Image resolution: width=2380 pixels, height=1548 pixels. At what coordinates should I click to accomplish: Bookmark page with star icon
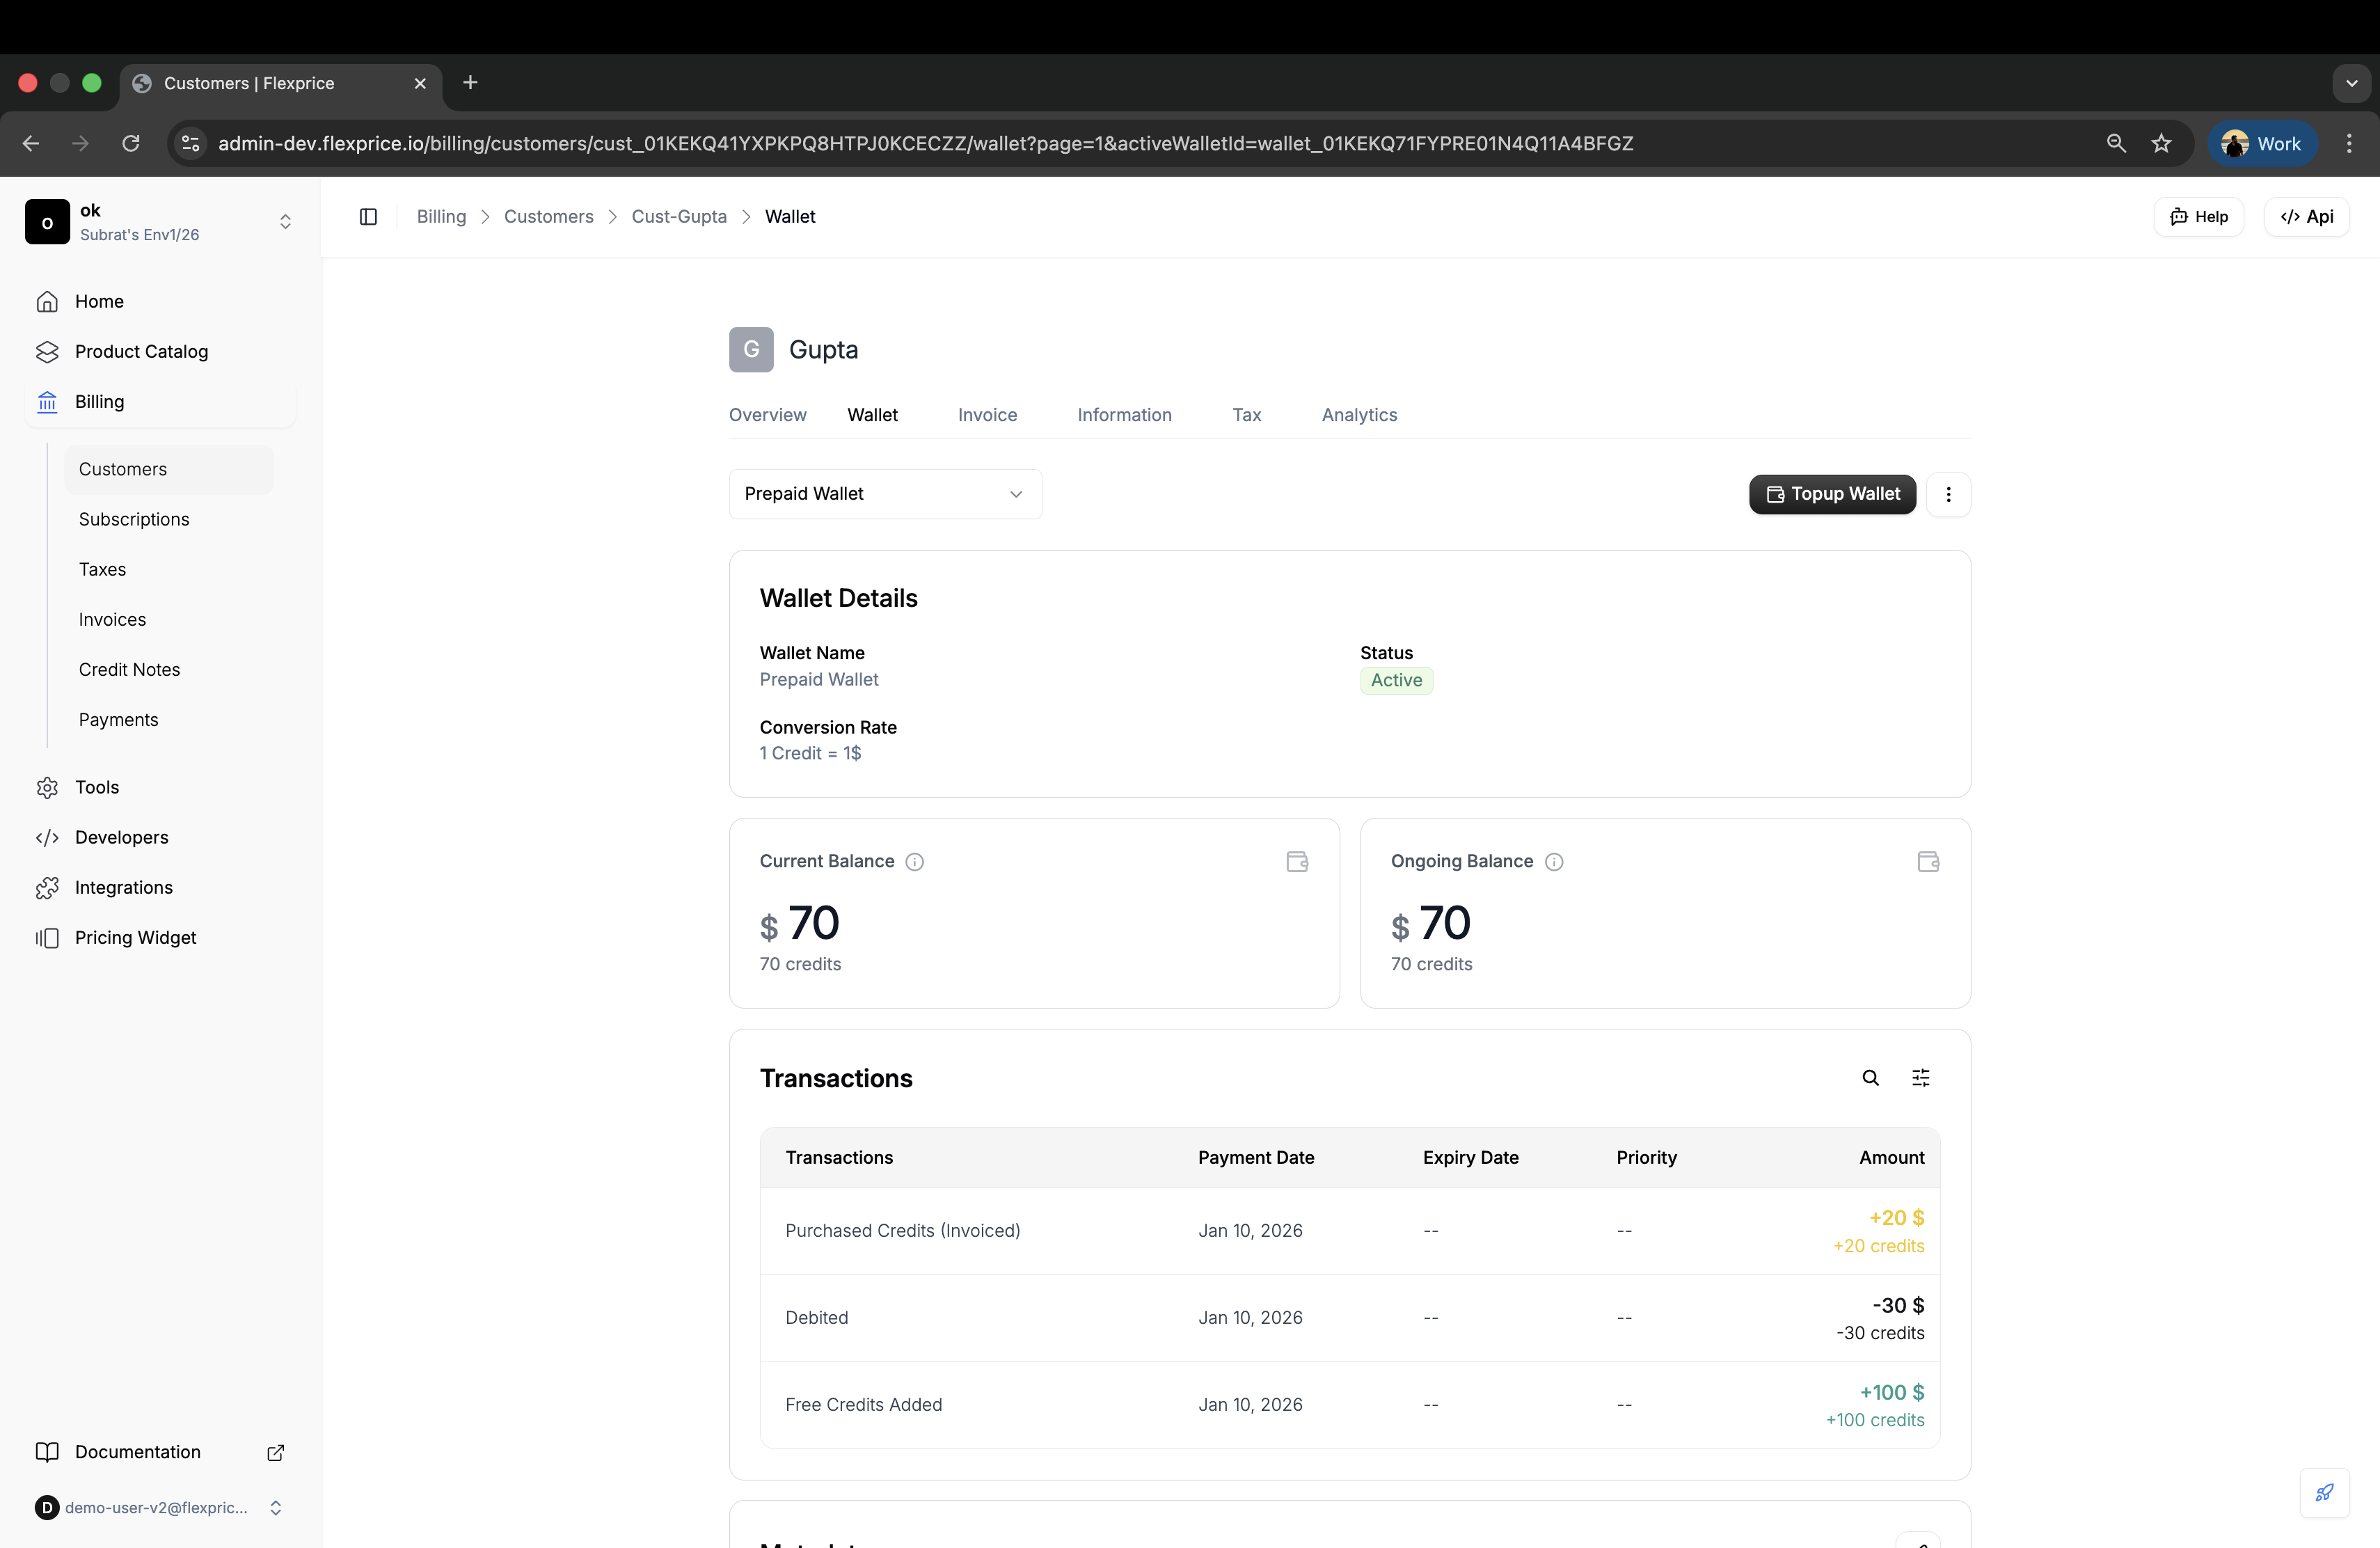coord(2161,143)
